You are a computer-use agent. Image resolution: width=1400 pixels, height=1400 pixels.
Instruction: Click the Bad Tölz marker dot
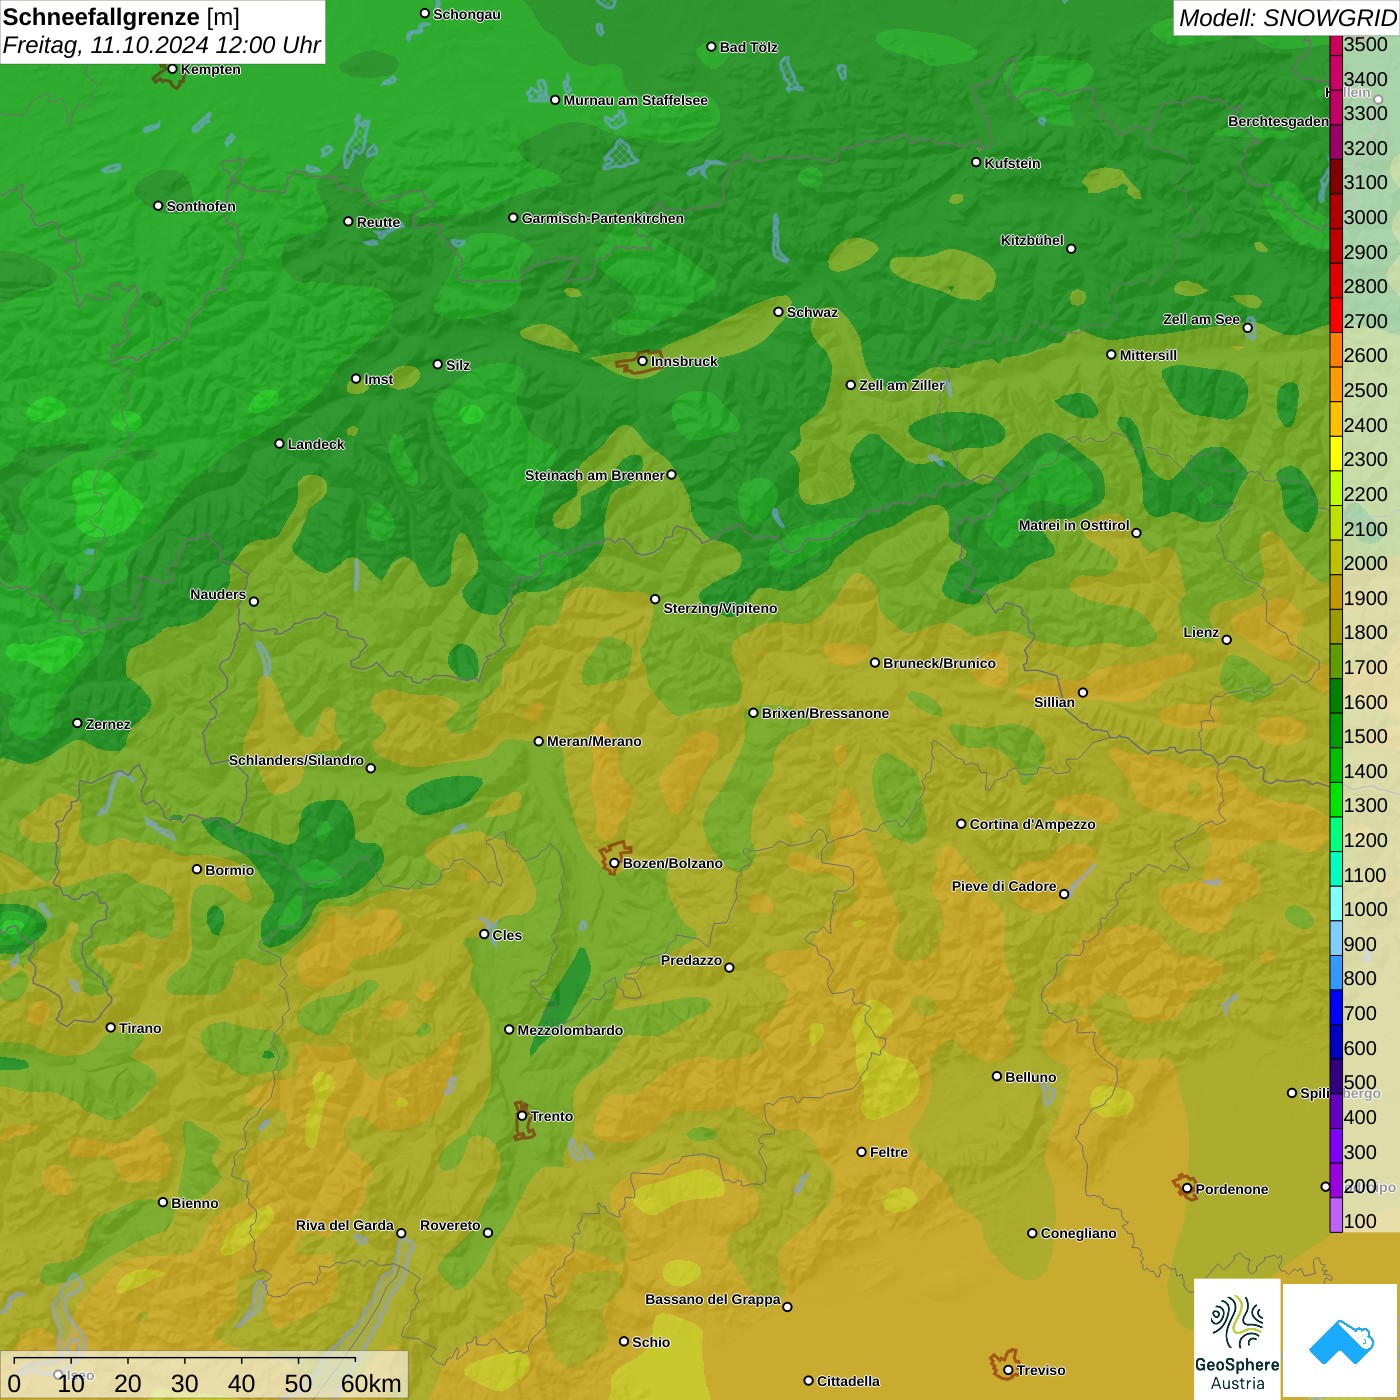(x=711, y=46)
